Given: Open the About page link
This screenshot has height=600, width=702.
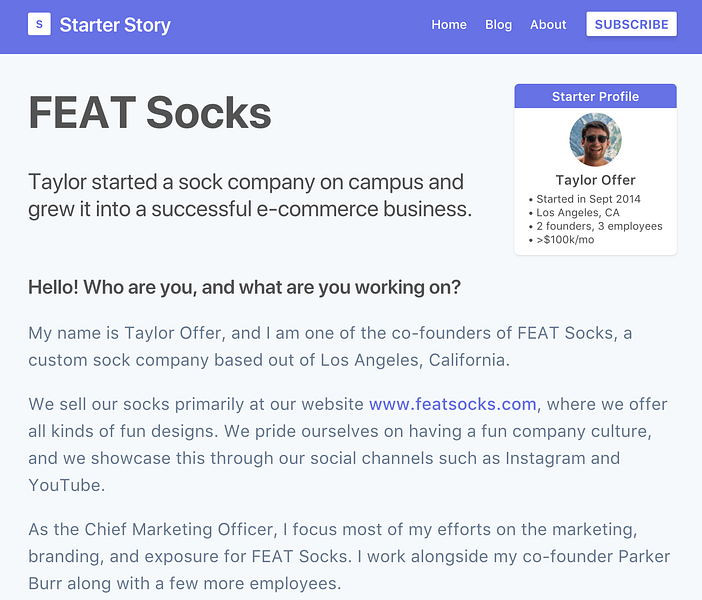Looking at the screenshot, I should 548,25.
